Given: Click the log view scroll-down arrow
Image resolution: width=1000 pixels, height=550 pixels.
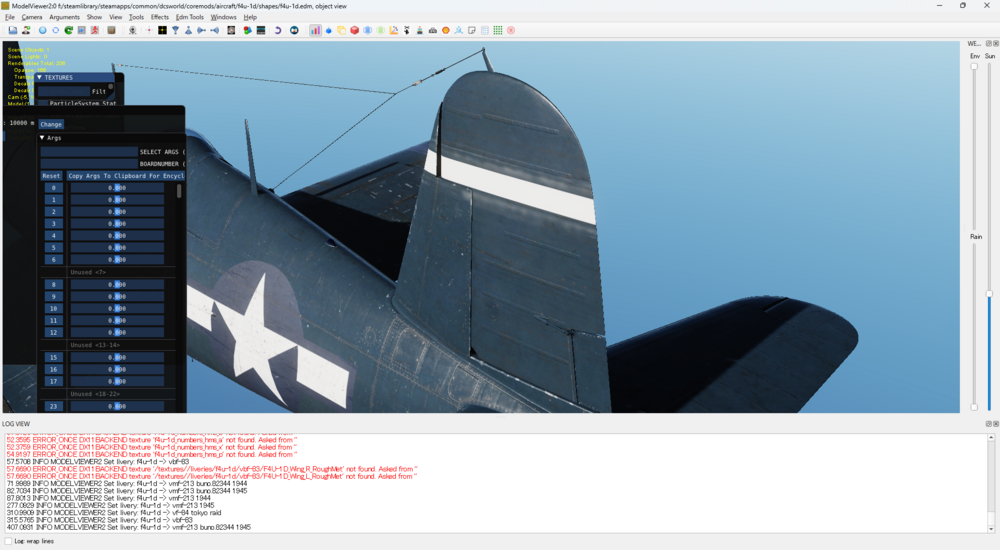Looking at the screenshot, I should [991, 529].
